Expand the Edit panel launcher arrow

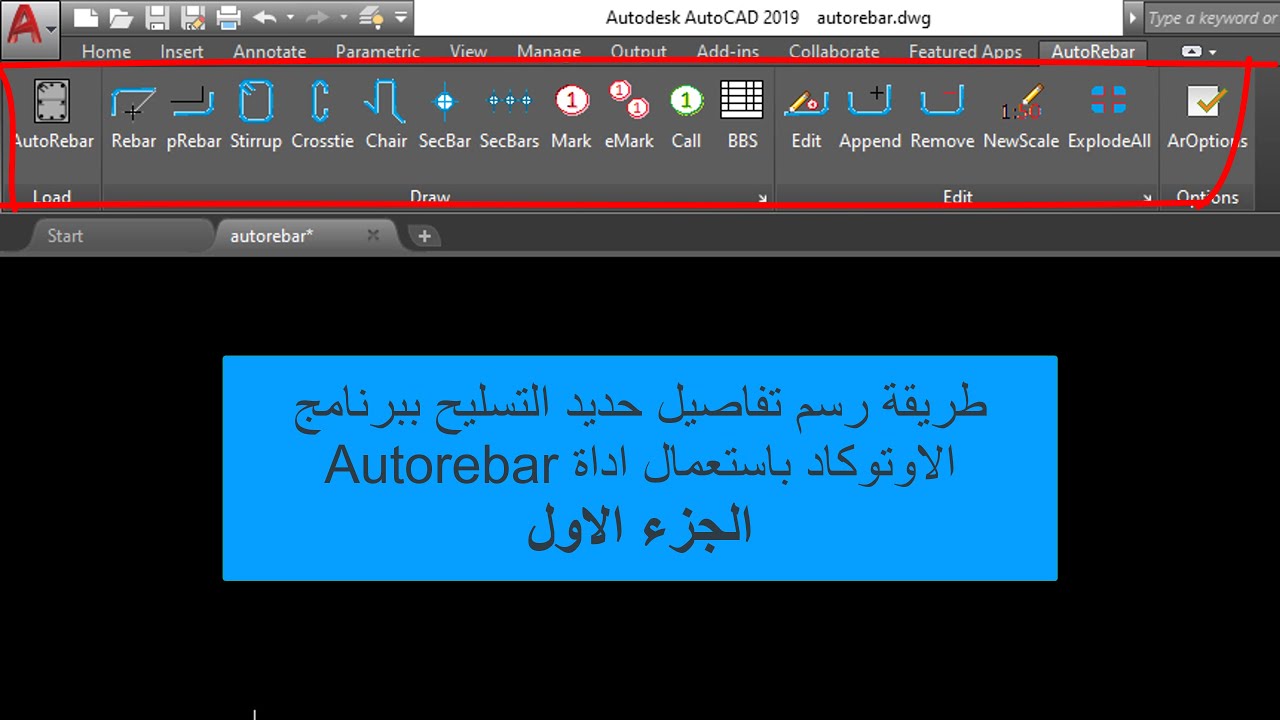1148,198
